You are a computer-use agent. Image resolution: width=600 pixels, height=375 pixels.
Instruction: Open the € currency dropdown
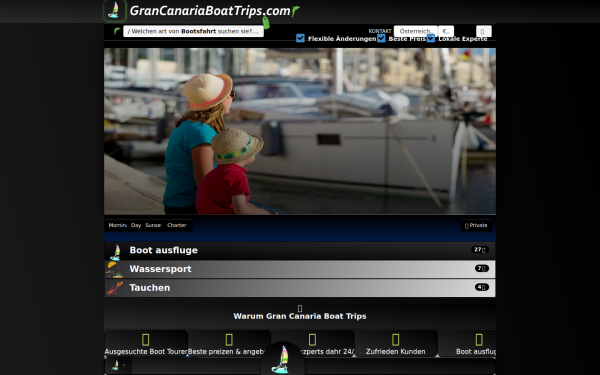[x=446, y=31]
